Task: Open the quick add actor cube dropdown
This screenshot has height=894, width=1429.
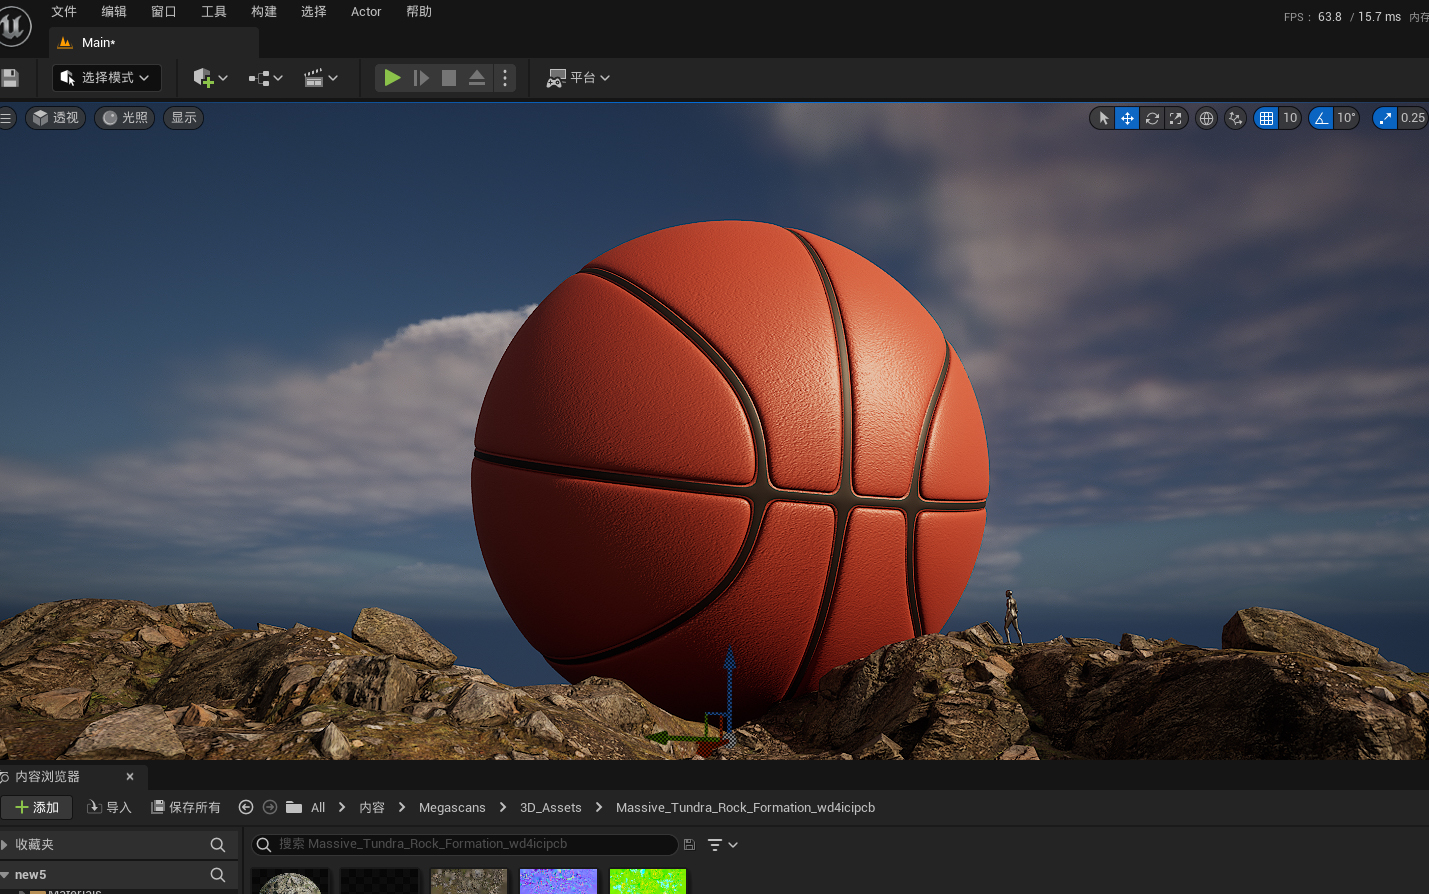Action: (x=211, y=78)
